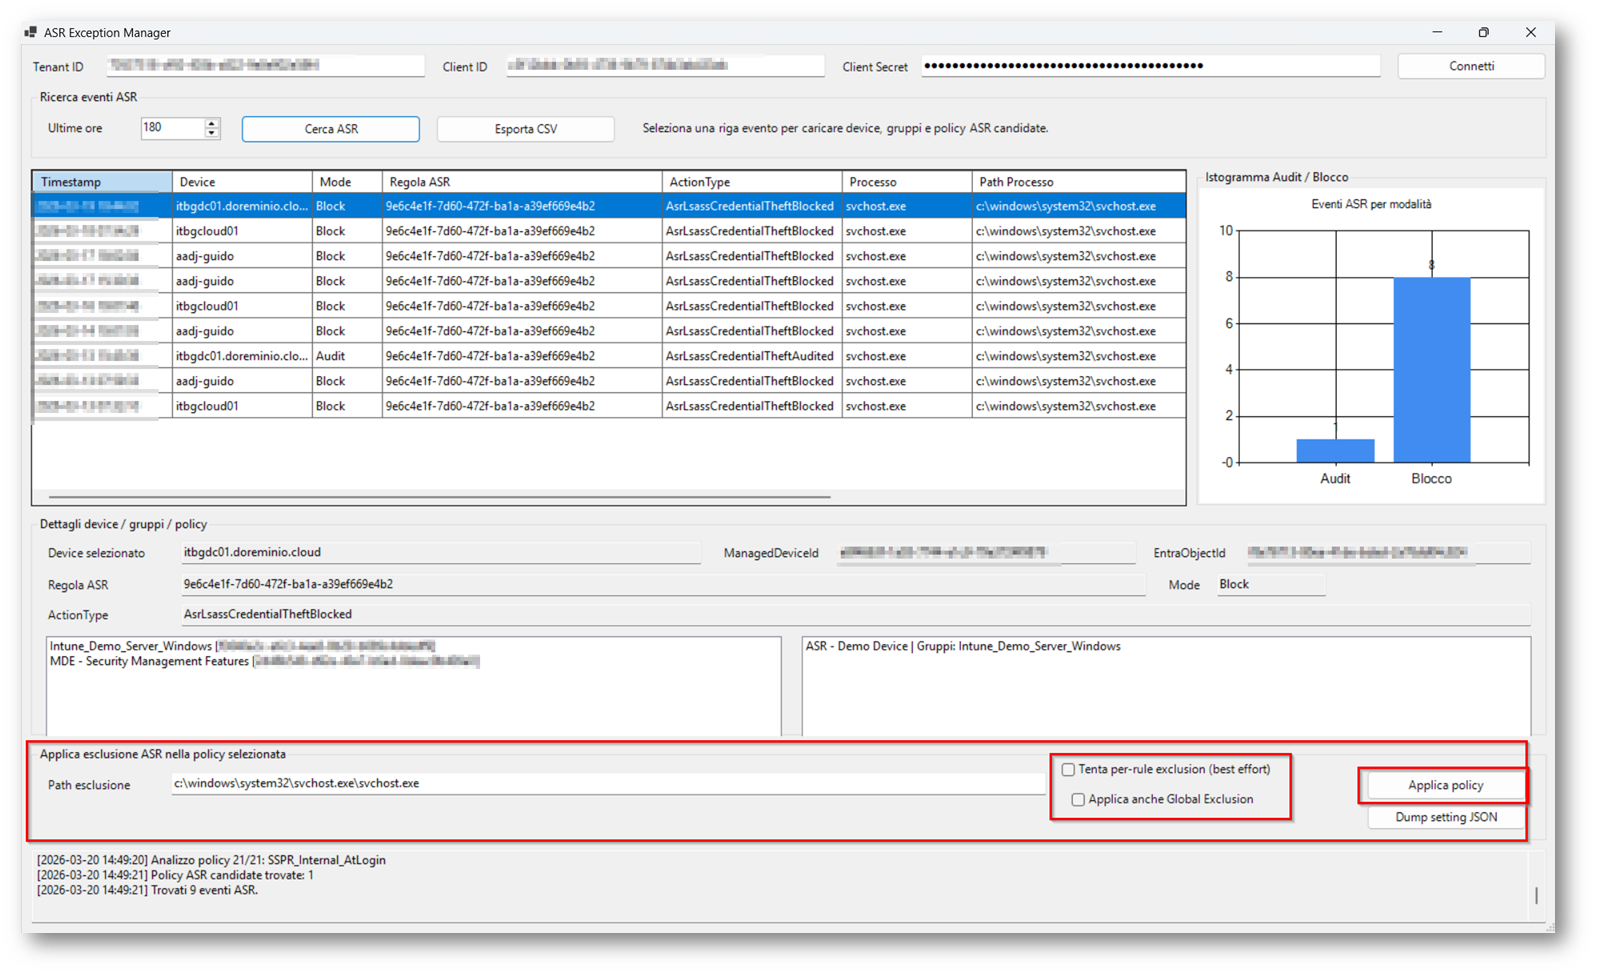Click the Applica policy button
This screenshot has height=975, width=1597.
point(1445,785)
